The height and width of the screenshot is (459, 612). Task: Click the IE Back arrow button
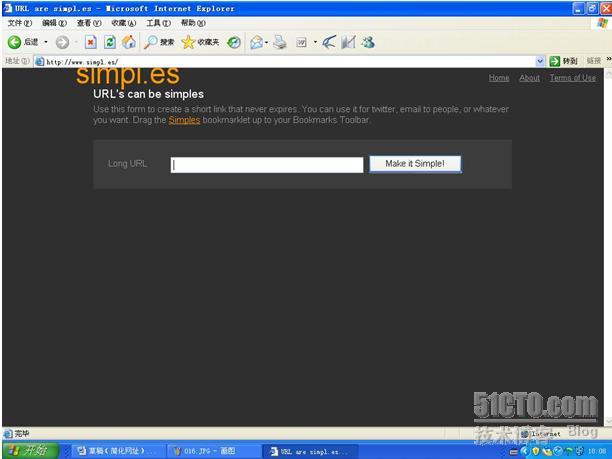coord(14,42)
